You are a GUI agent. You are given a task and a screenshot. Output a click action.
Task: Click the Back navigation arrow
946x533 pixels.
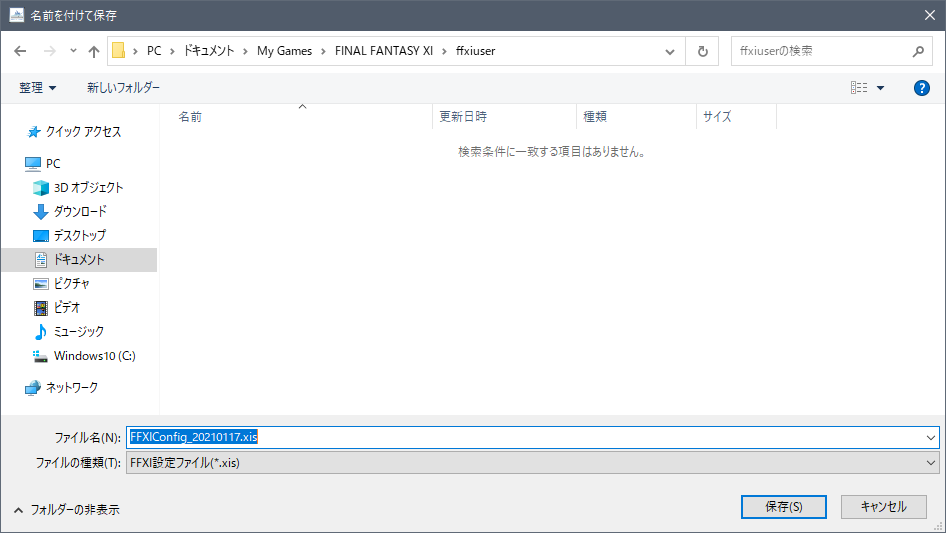[20, 51]
